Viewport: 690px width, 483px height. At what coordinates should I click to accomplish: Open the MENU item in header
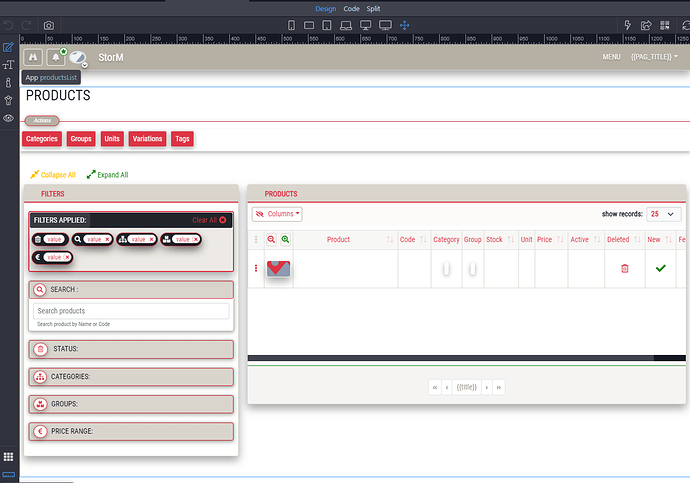[612, 57]
